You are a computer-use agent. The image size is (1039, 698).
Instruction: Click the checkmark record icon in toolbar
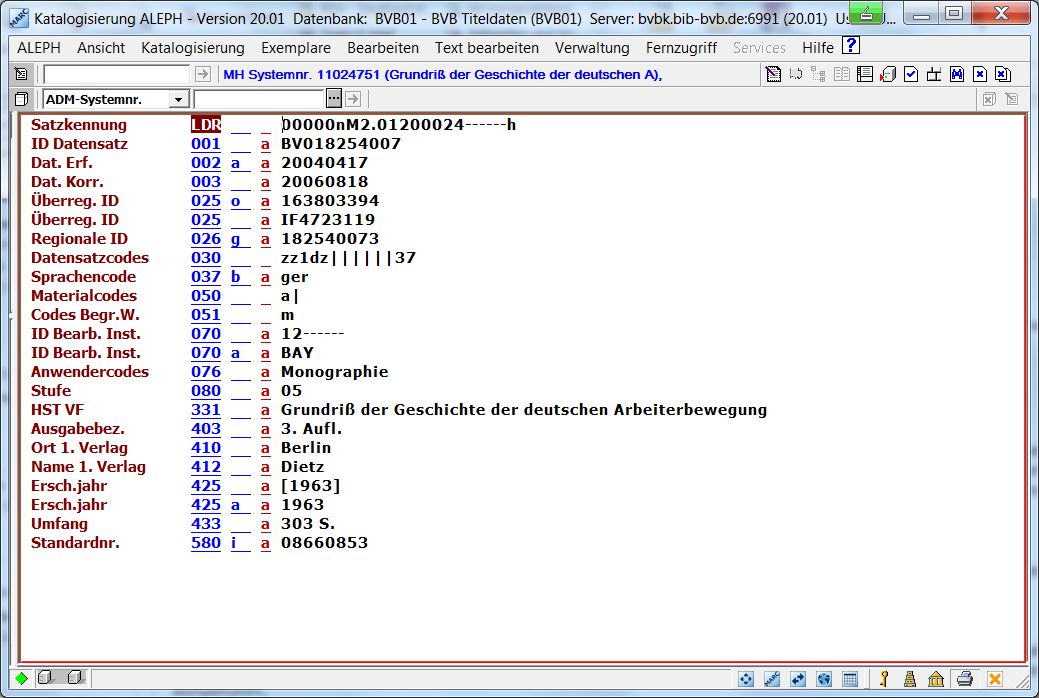910,74
